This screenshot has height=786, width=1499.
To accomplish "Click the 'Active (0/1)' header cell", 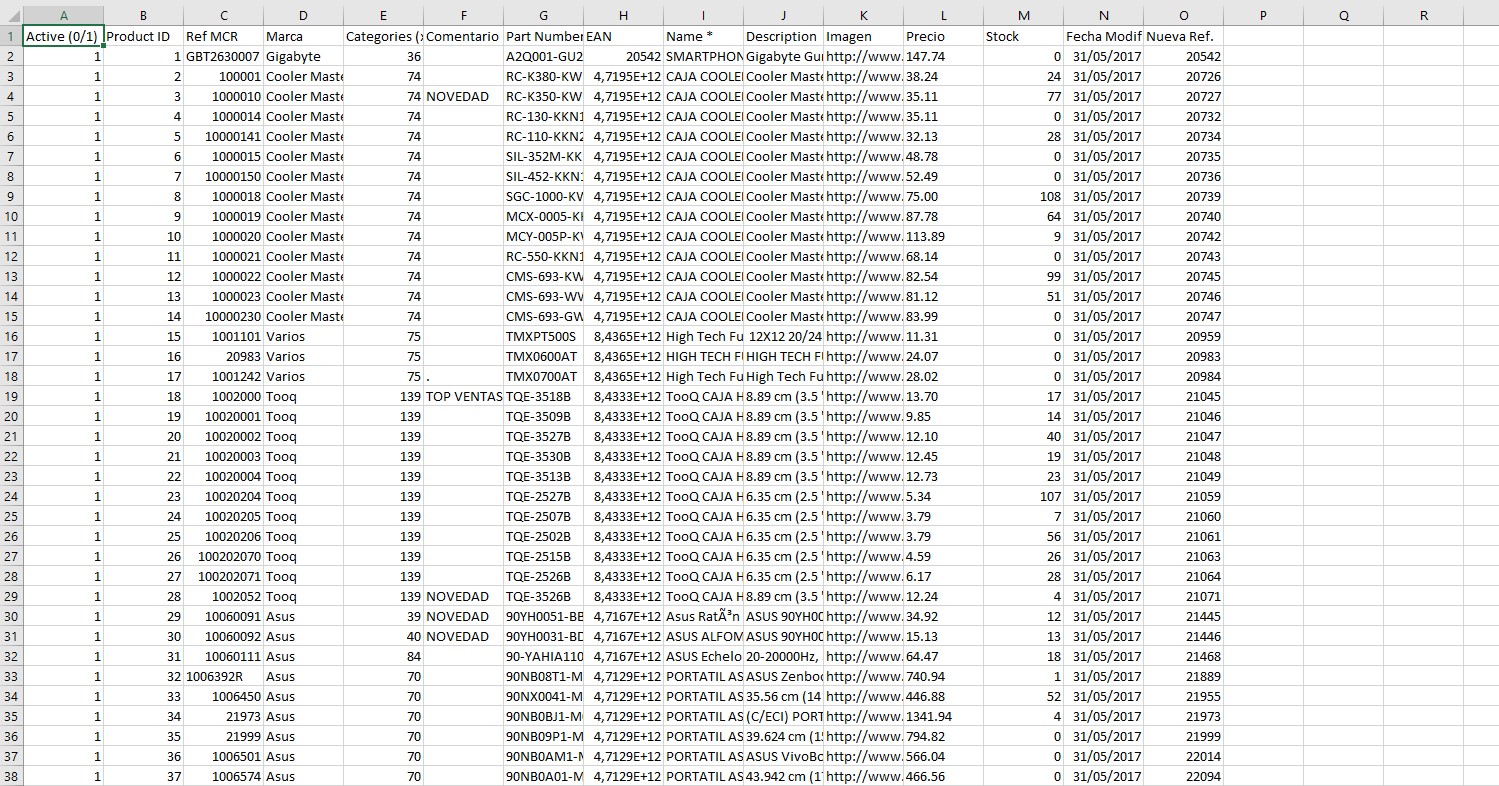I will click(x=64, y=36).
